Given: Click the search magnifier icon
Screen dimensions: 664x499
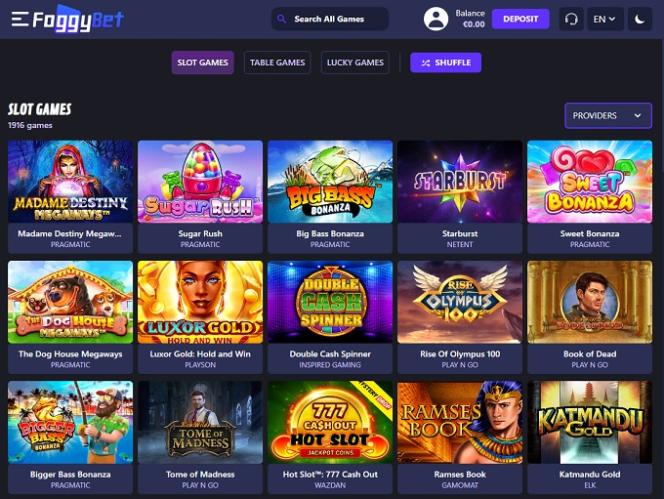Looking at the screenshot, I should (281, 19).
